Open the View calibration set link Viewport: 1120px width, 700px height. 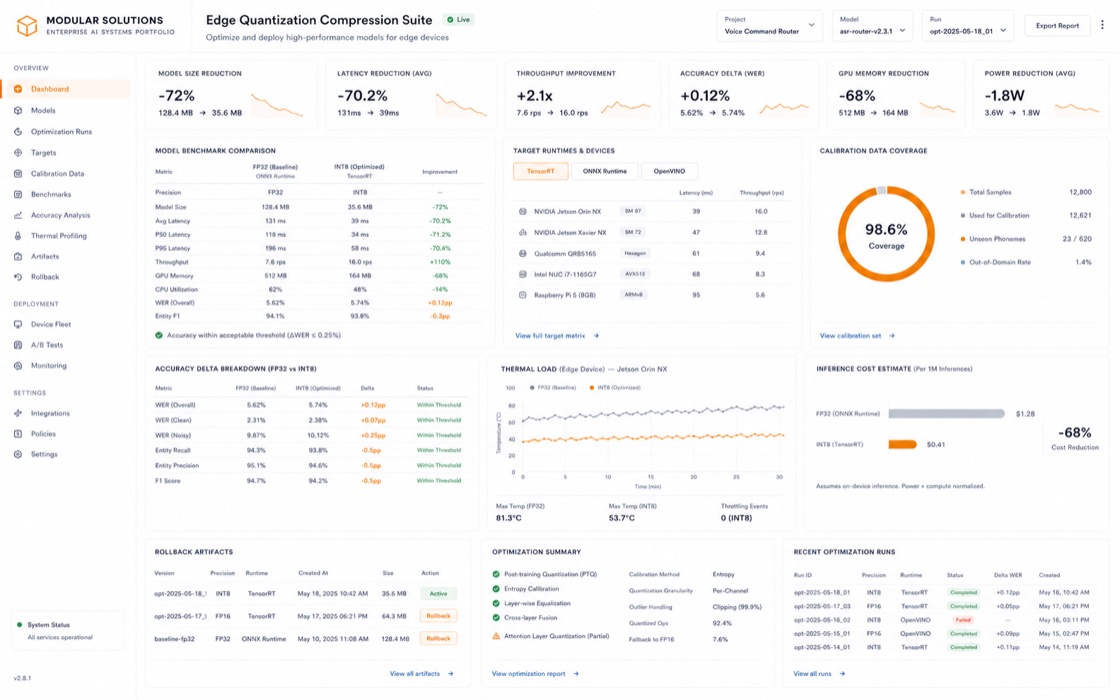click(856, 336)
